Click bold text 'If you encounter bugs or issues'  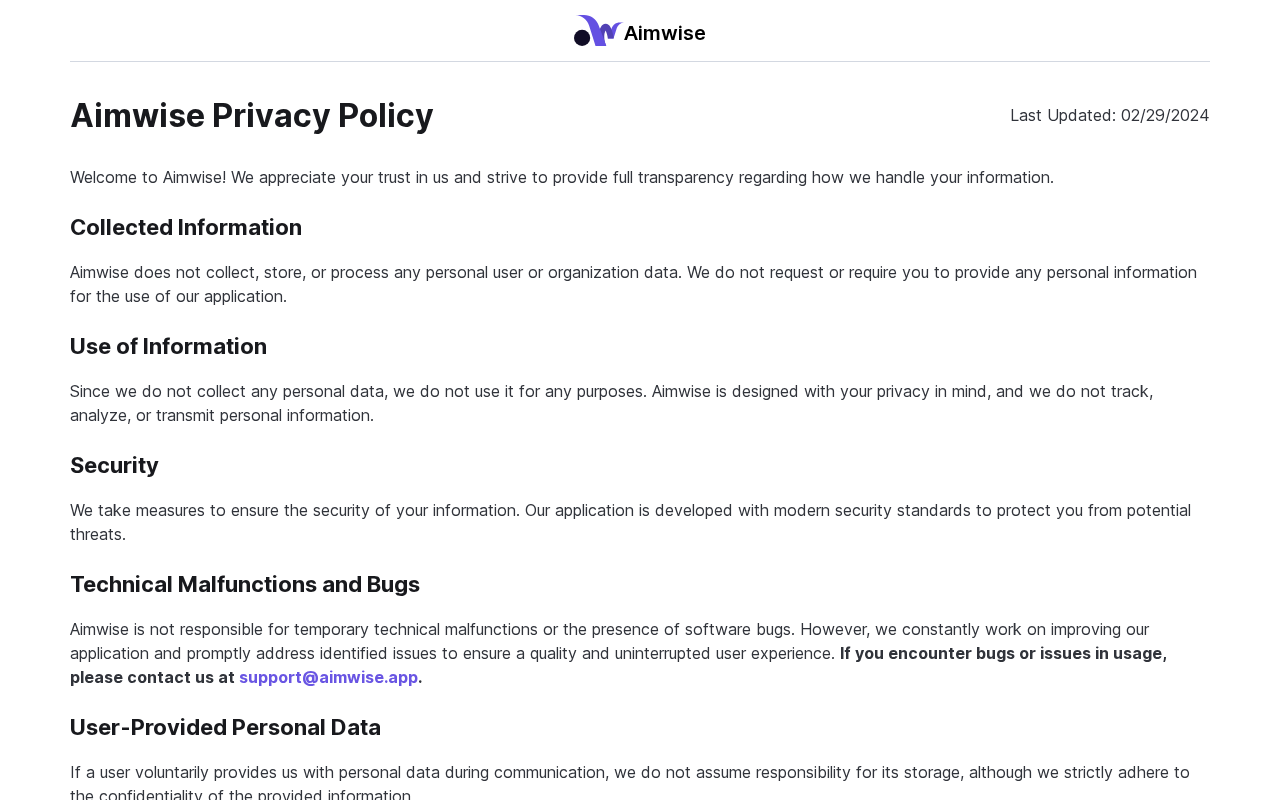click(x=1003, y=653)
